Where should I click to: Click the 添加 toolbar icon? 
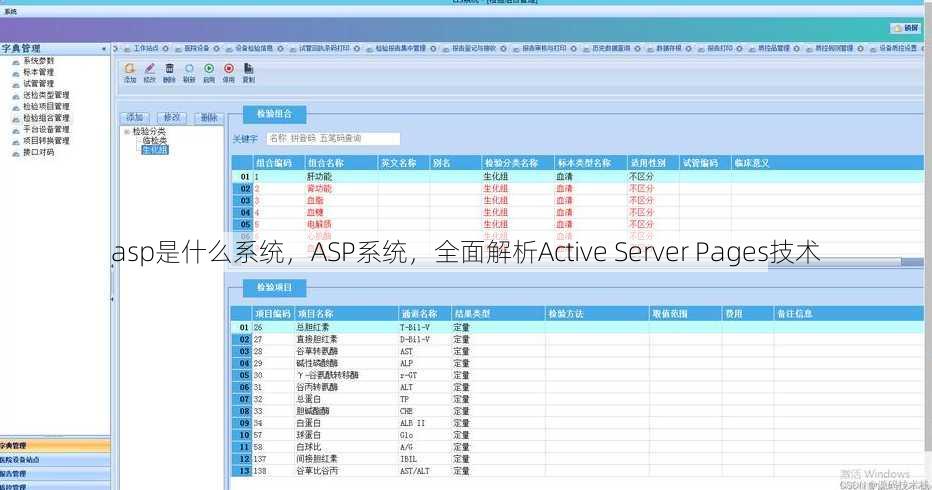tap(130, 73)
